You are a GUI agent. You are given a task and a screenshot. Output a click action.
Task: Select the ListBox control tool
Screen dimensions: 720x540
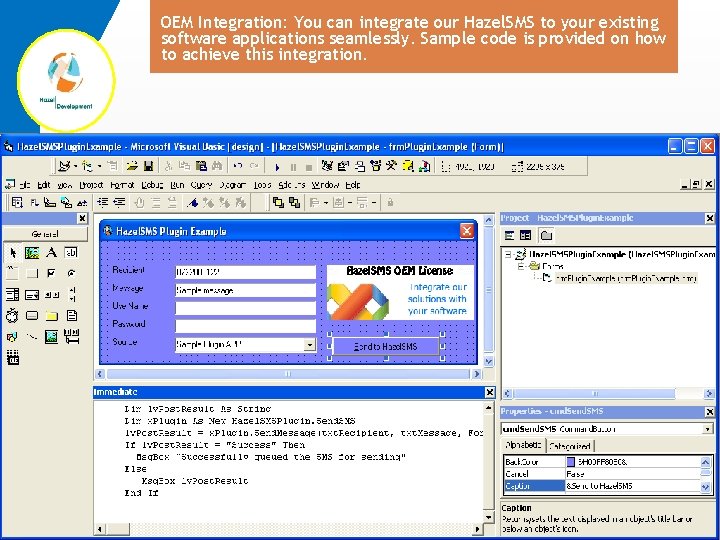tap(32, 294)
